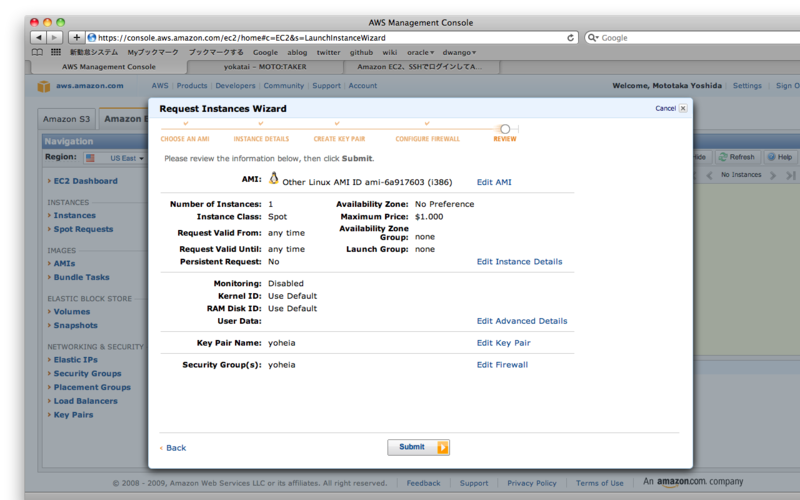800x500 pixels.
Task: Switch to the AWS Management Console browser tab
Action: click(109, 67)
